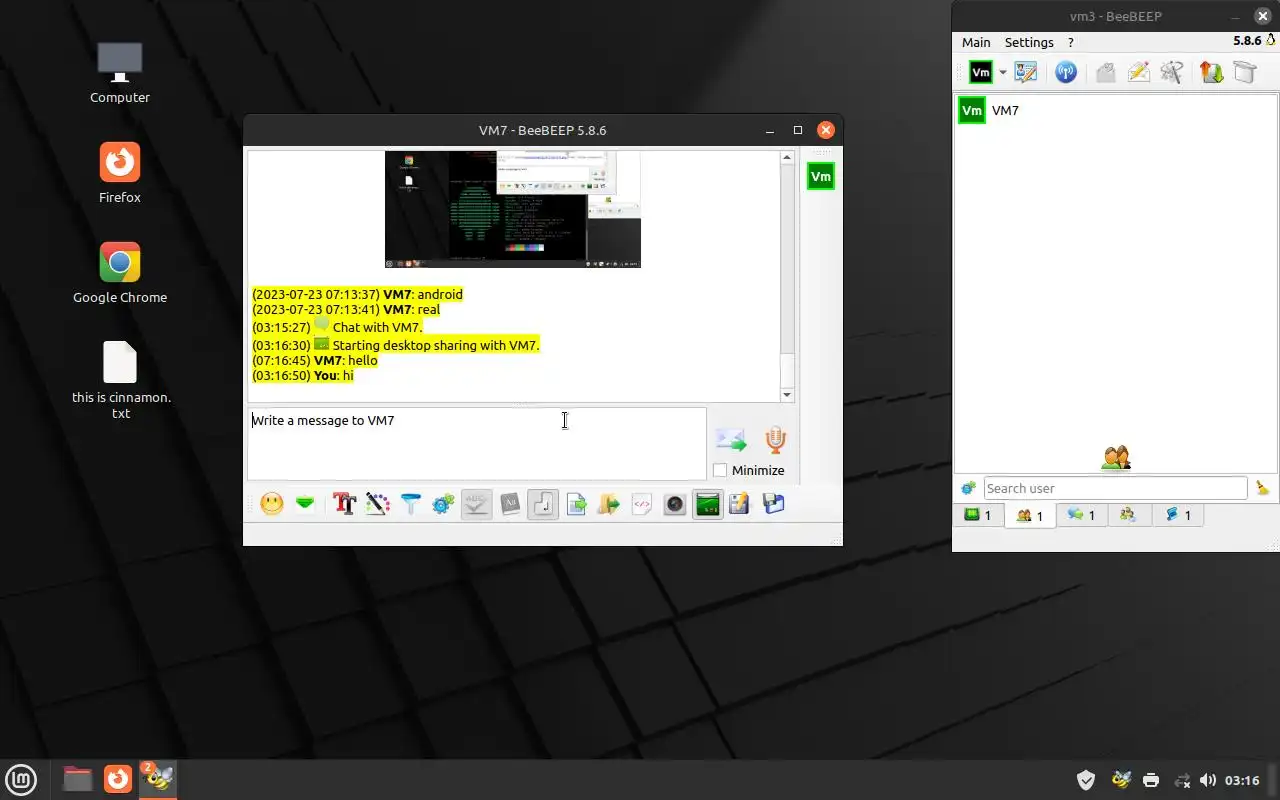
Task: Send a file using document arrow icon
Action: click(x=577, y=504)
